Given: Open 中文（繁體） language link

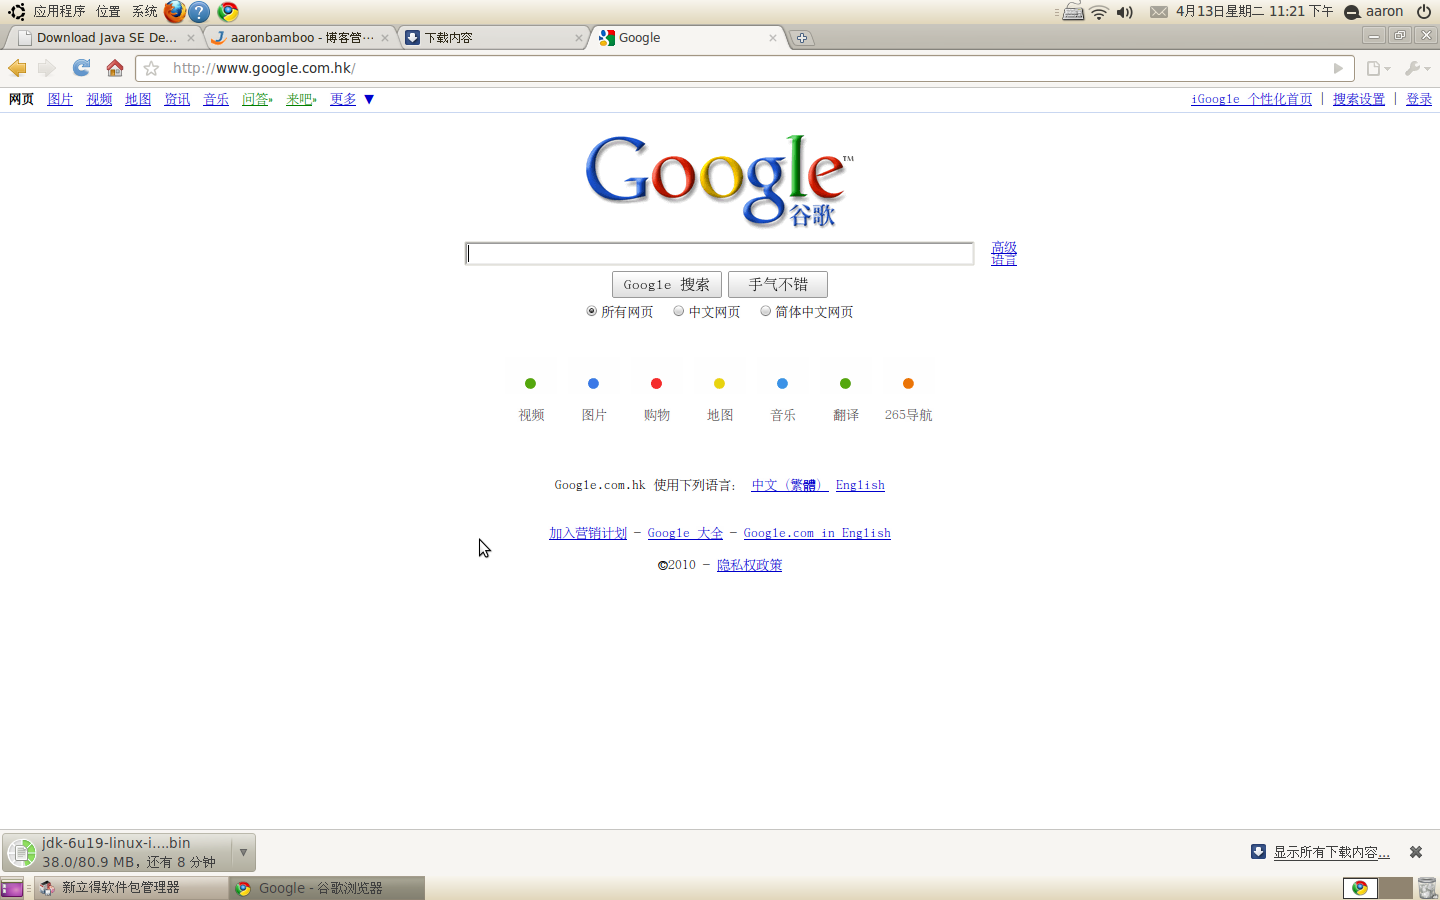Looking at the screenshot, I should click(x=789, y=485).
